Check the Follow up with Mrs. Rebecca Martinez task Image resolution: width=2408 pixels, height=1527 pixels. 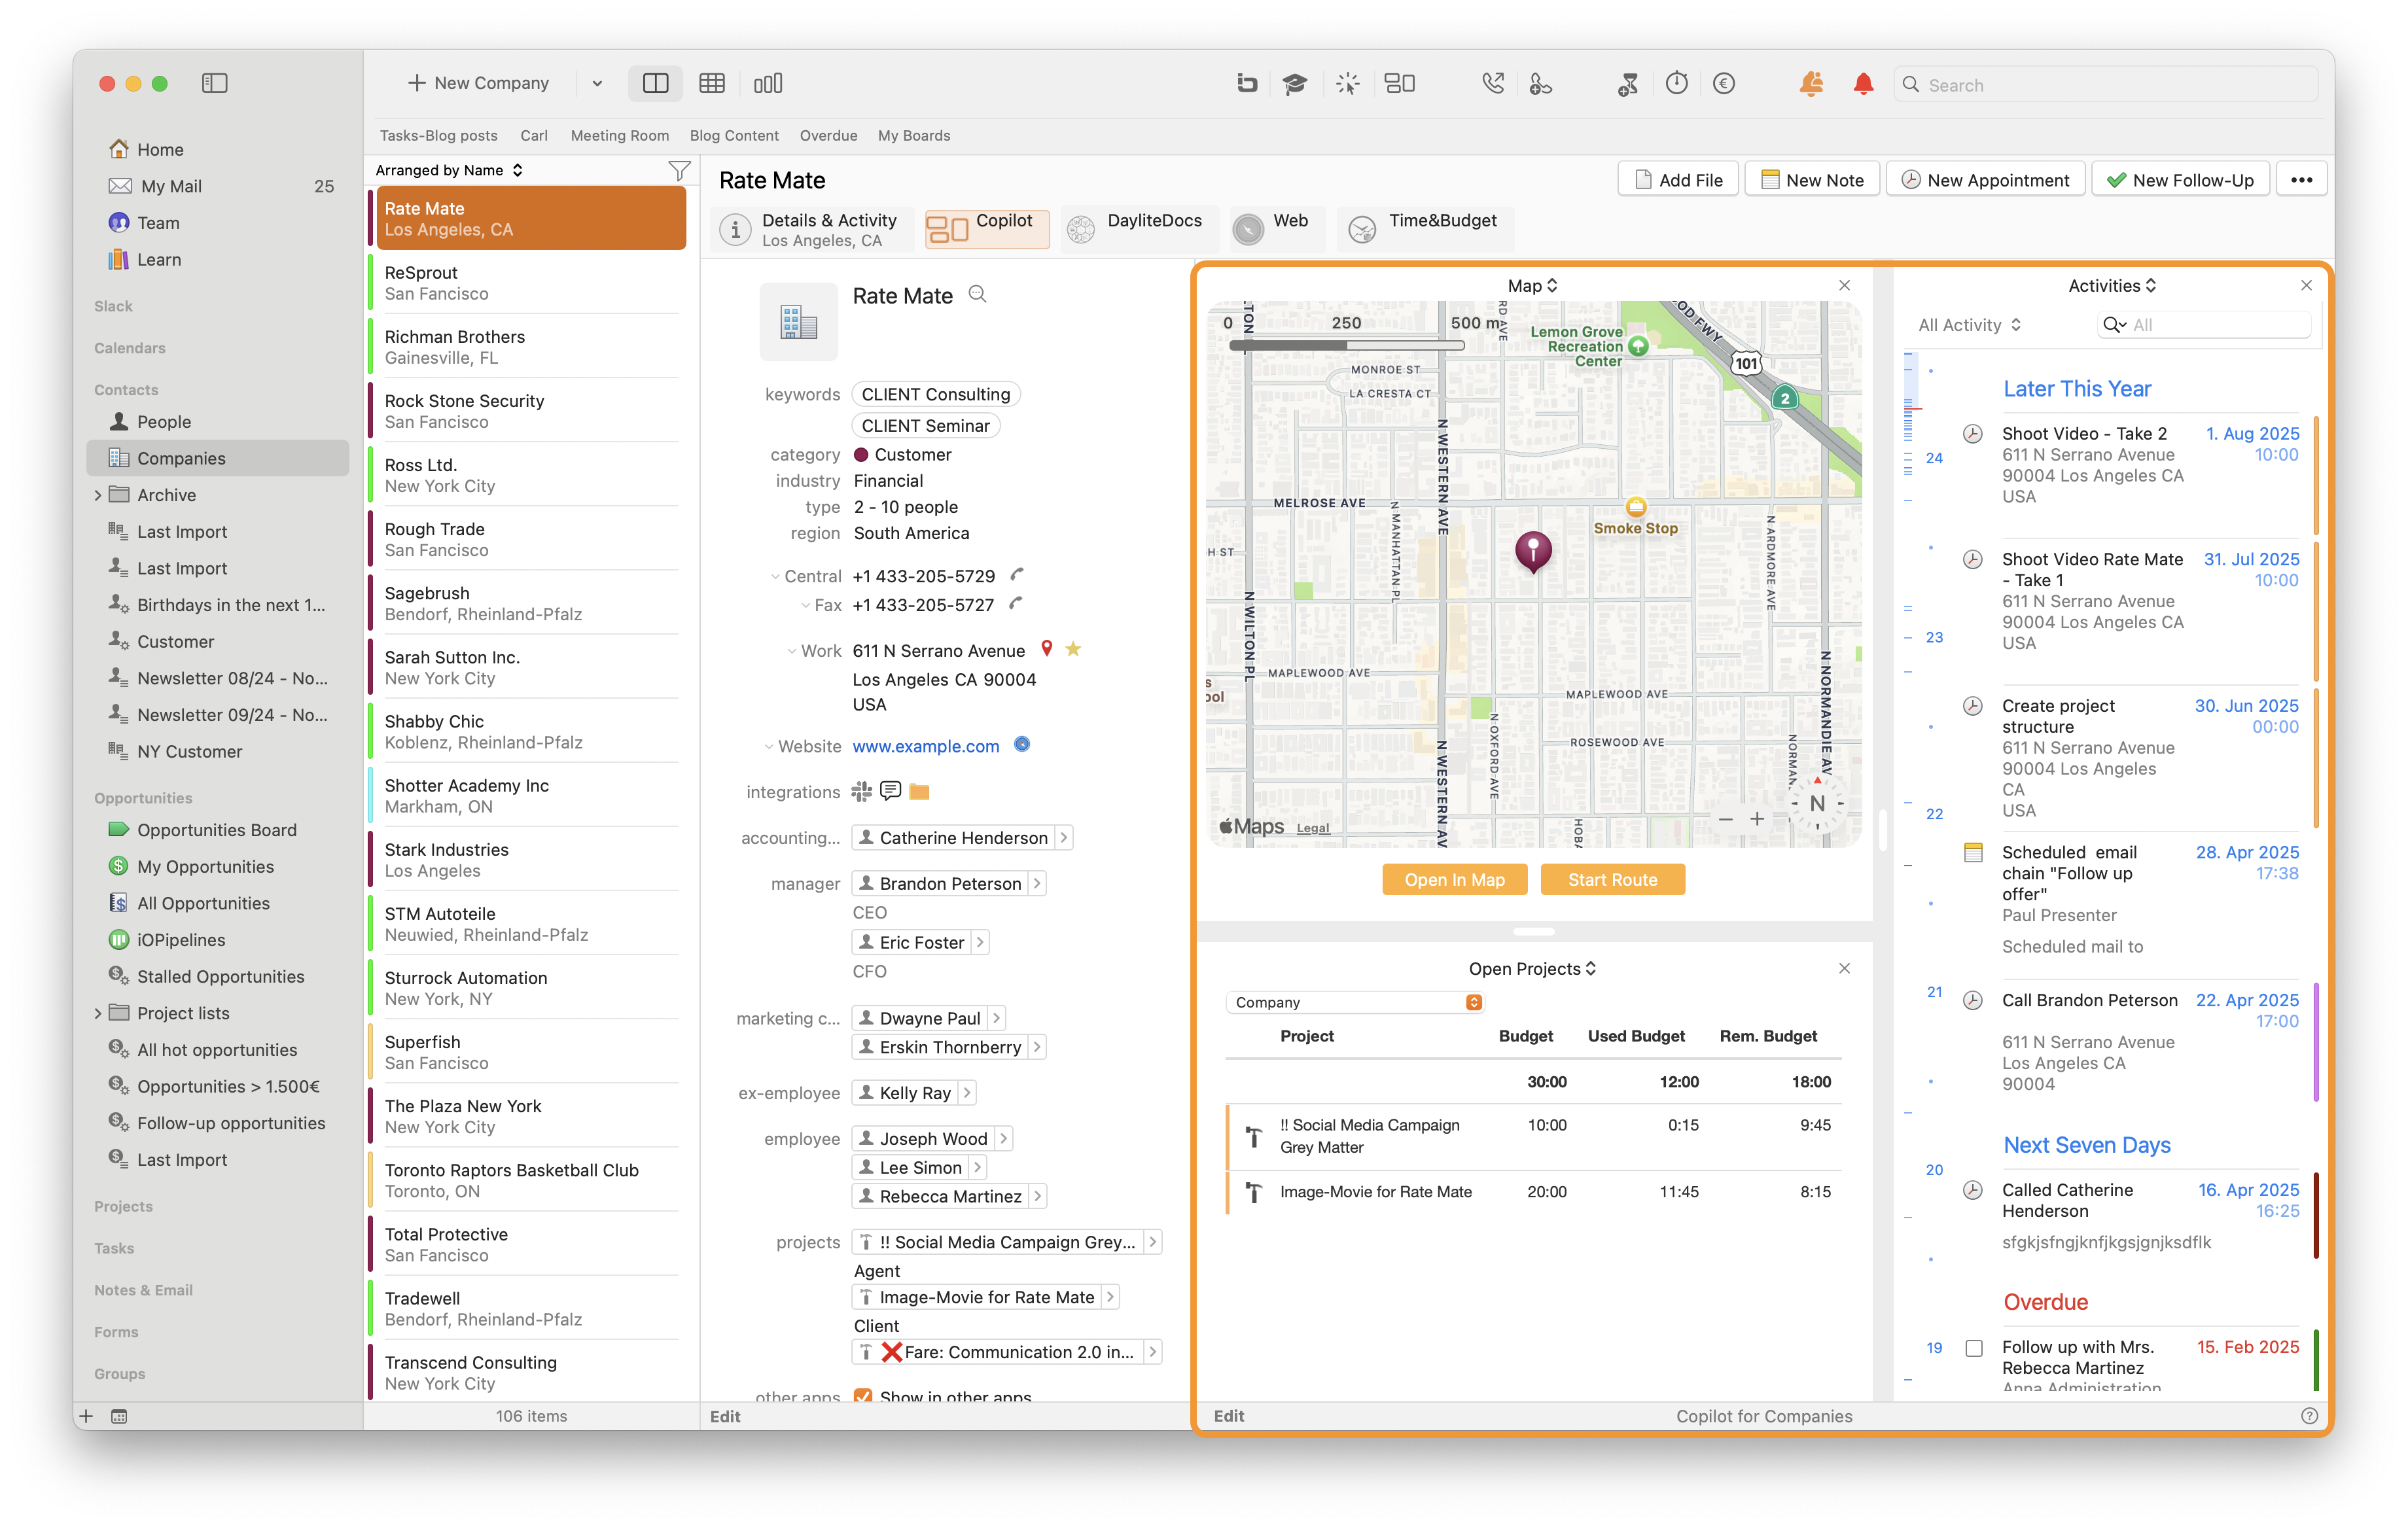pos(1974,1348)
